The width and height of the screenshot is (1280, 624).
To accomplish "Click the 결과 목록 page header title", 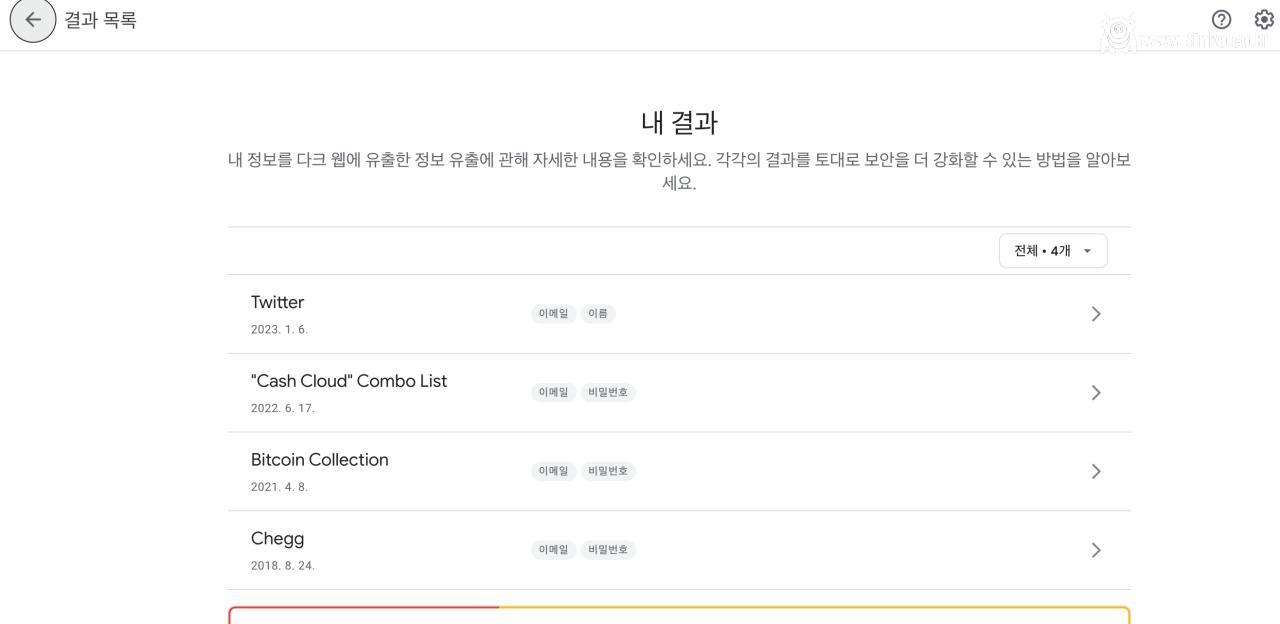I will pyautogui.click(x=100, y=20).
